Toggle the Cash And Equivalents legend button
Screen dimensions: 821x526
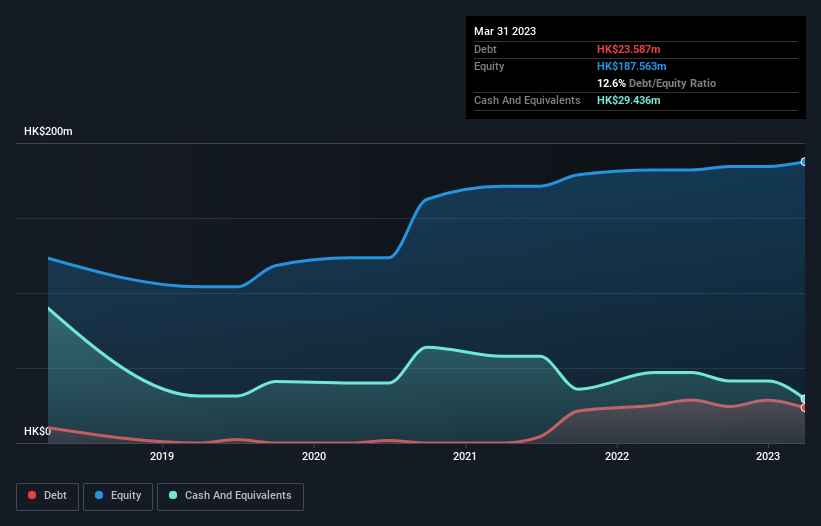click(230, 496)
